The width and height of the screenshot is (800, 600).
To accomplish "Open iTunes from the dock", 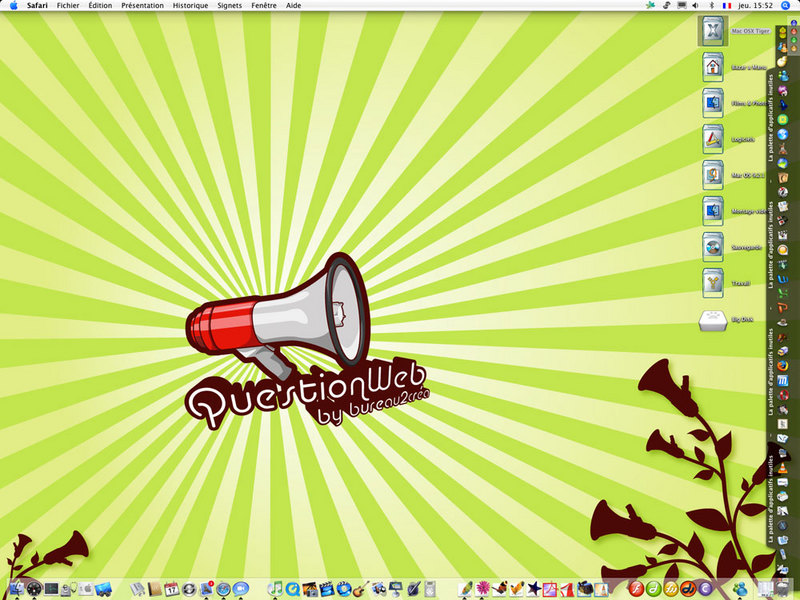I will coord(276,588).
